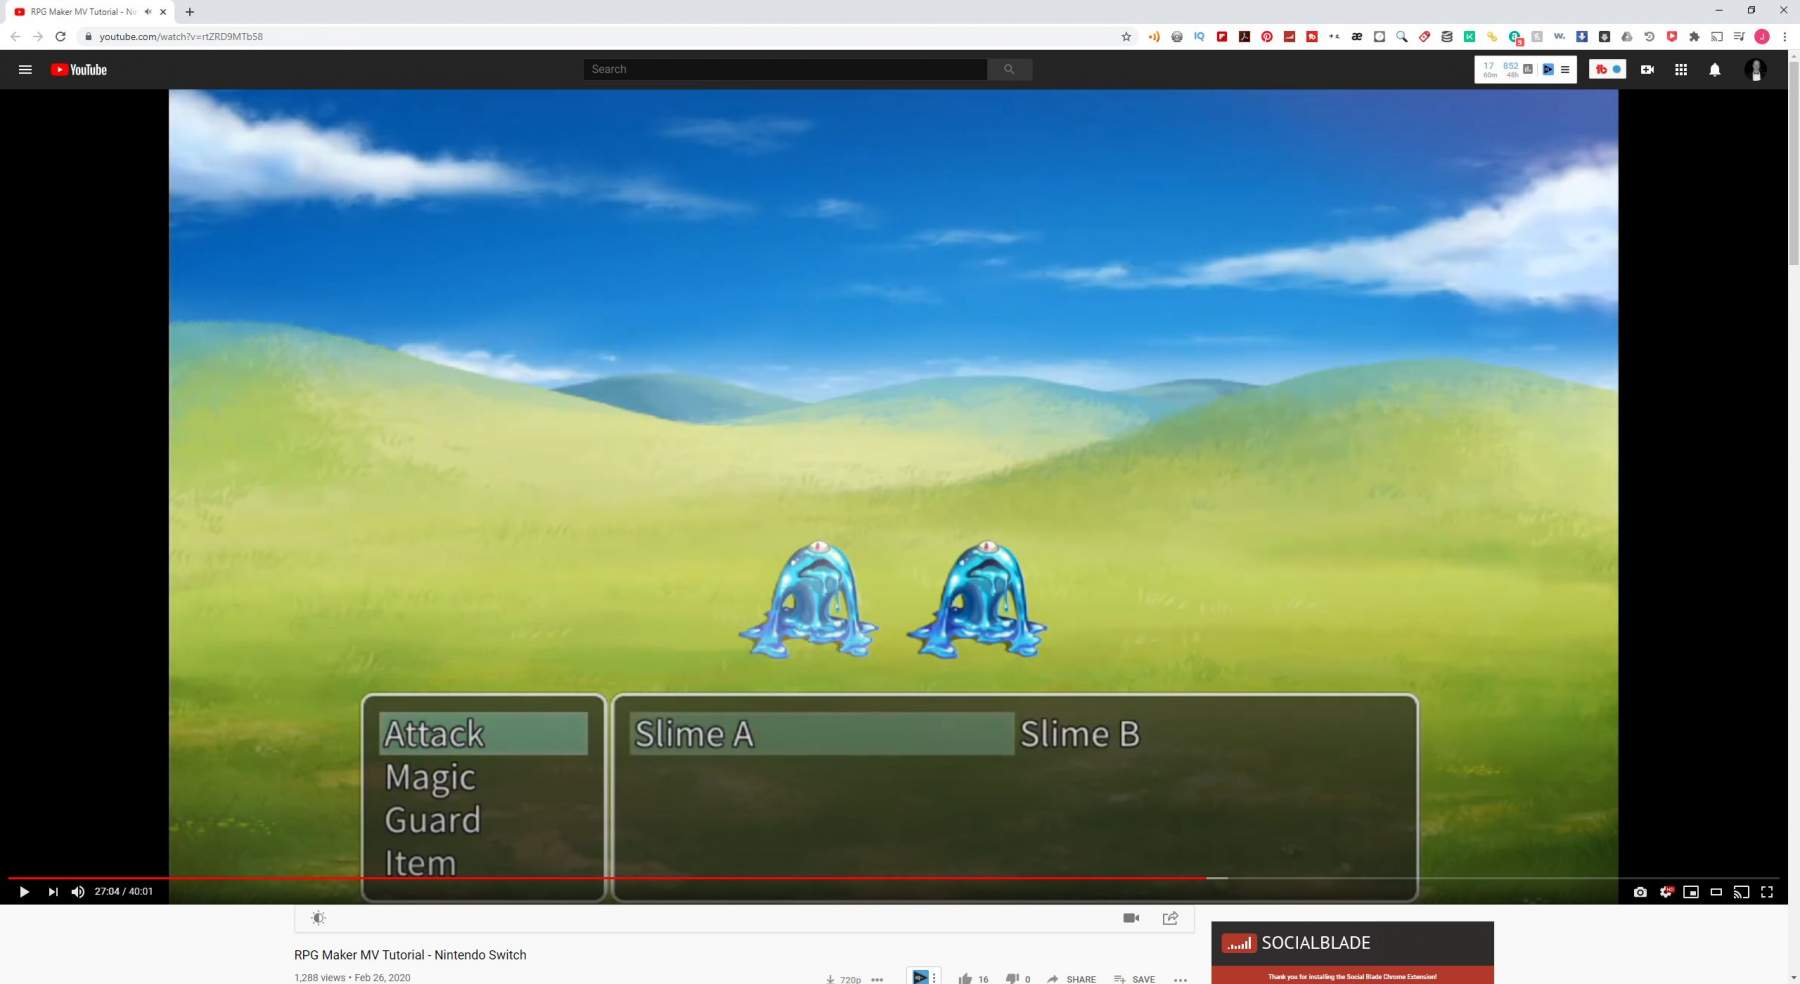Open the YouTube apps grid
This screenshot has width=1800, height=984.
(x=1681, y=69)
